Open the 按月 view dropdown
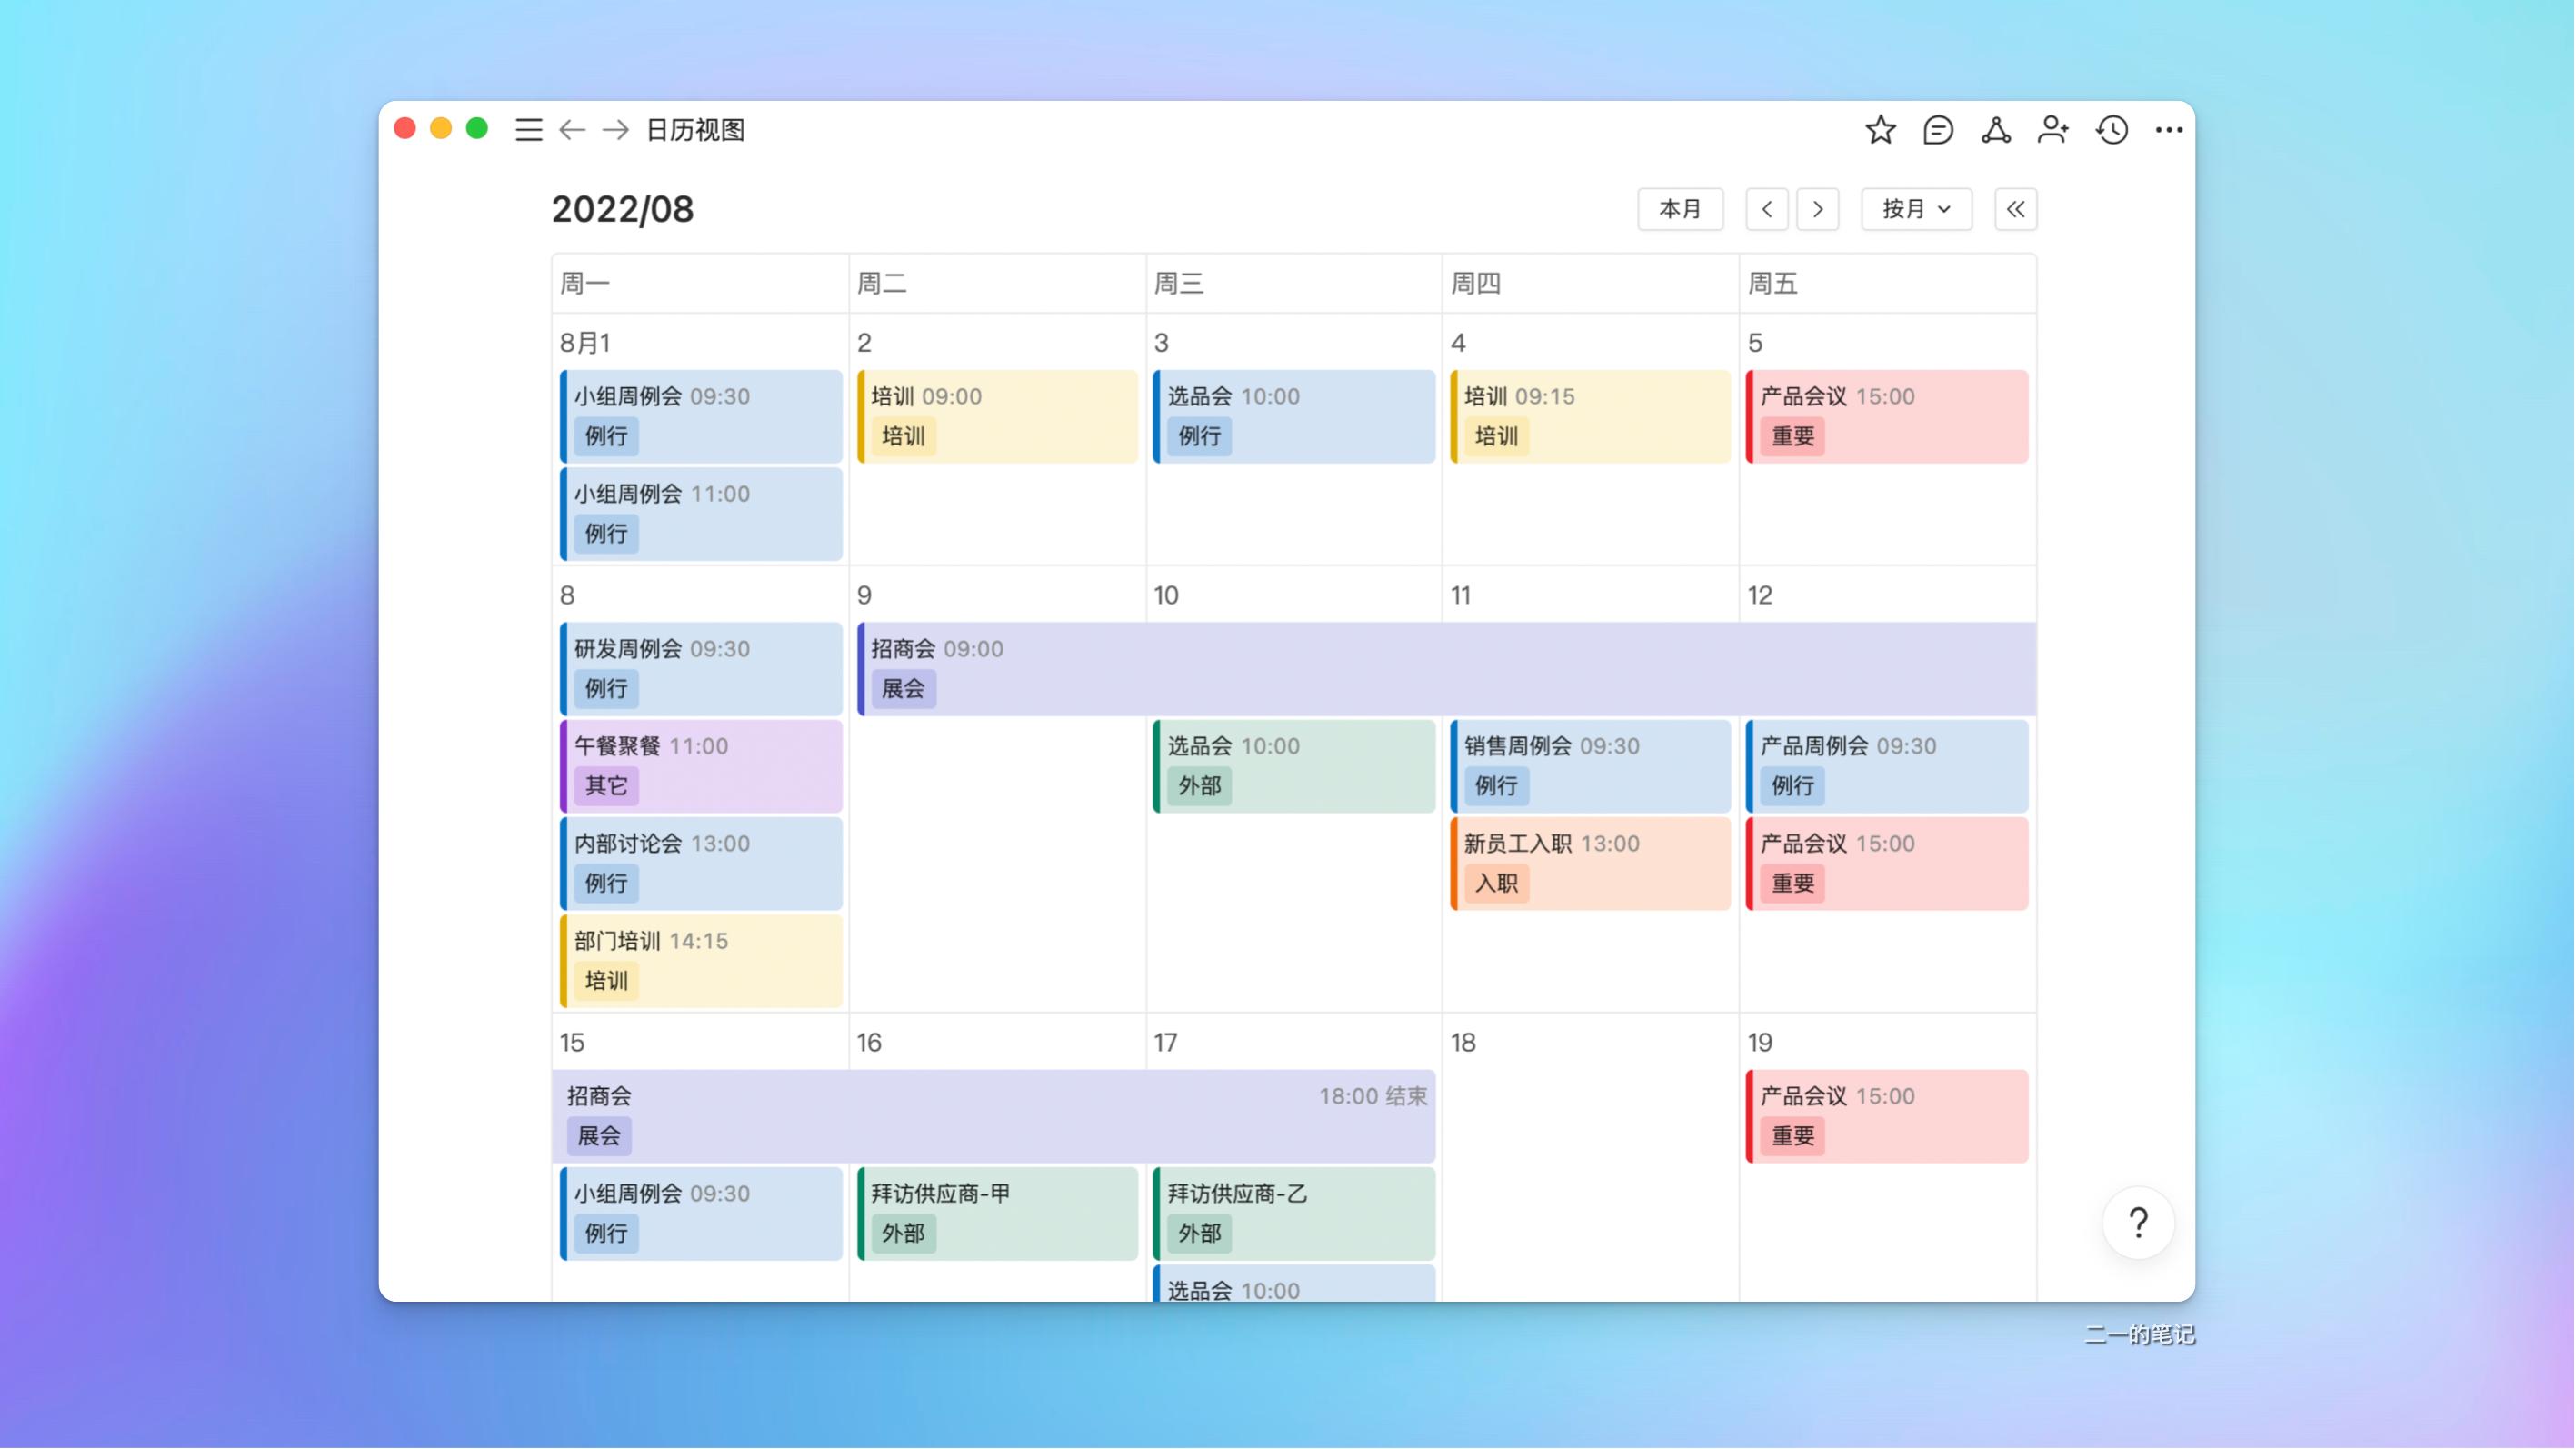Viewport: 2576px width, 1449px height. [x=1915, y=209]
